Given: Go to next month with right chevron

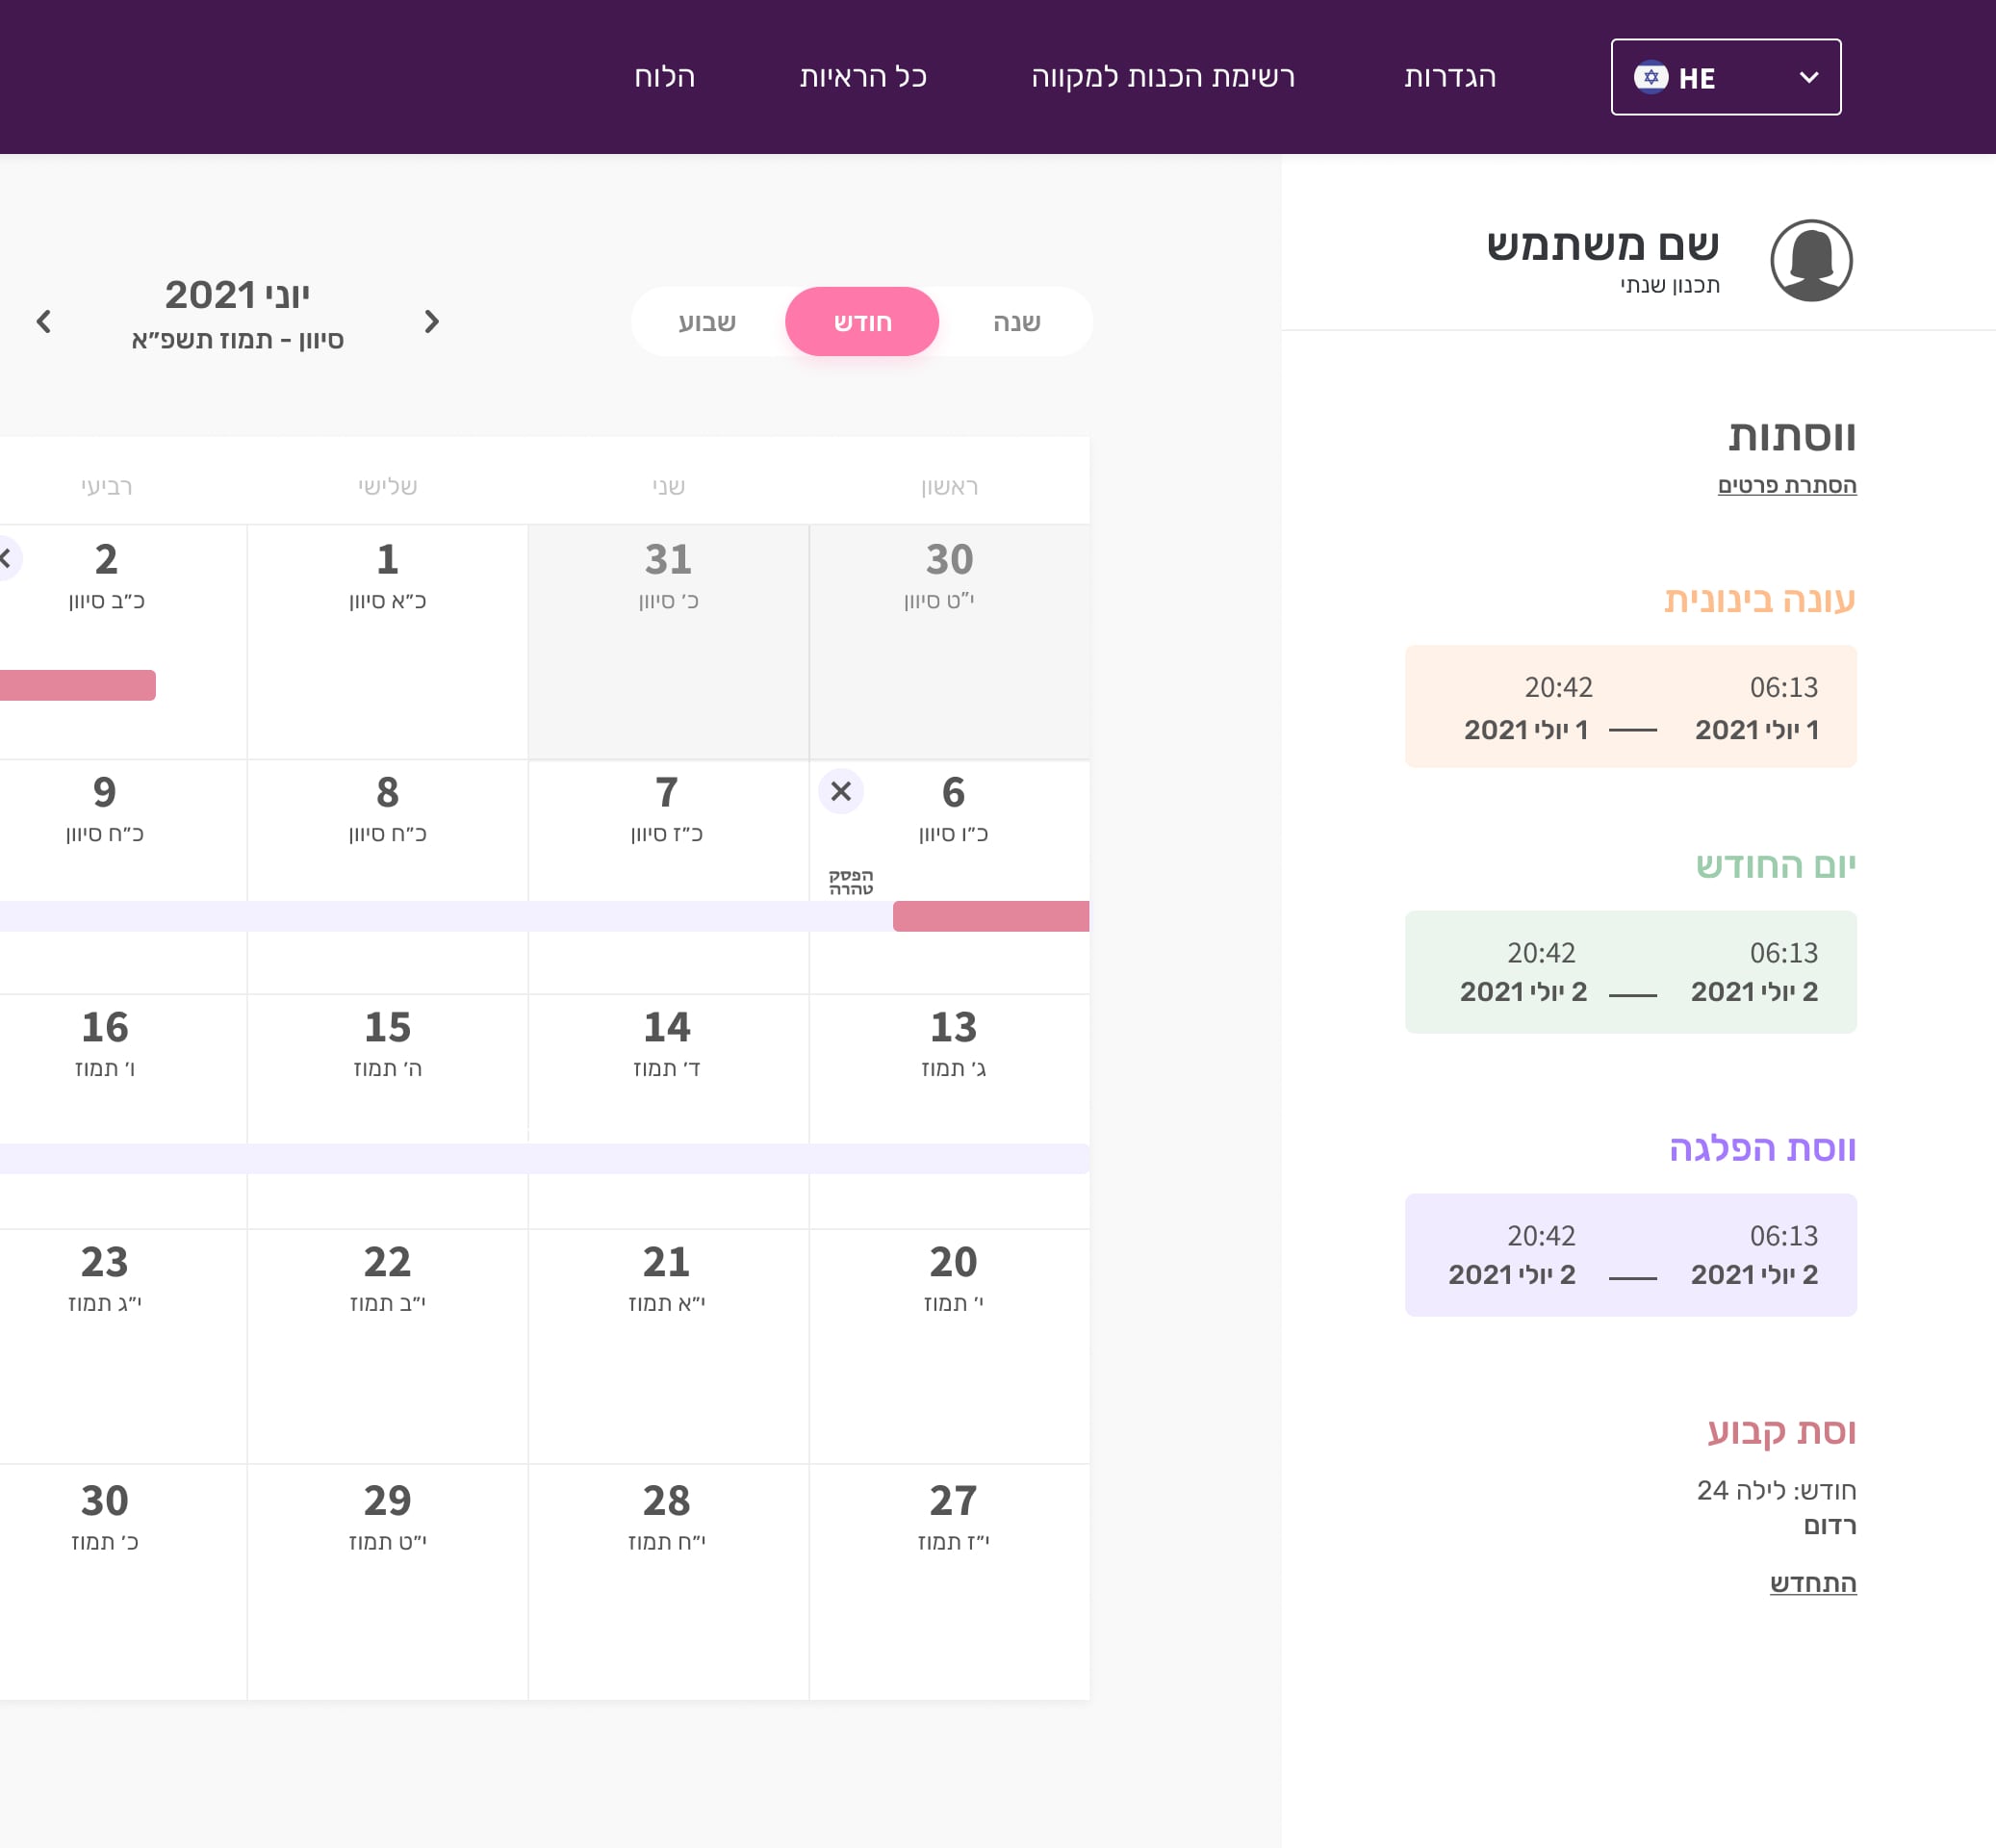Looking at the screenshot, I should [431, 322].
